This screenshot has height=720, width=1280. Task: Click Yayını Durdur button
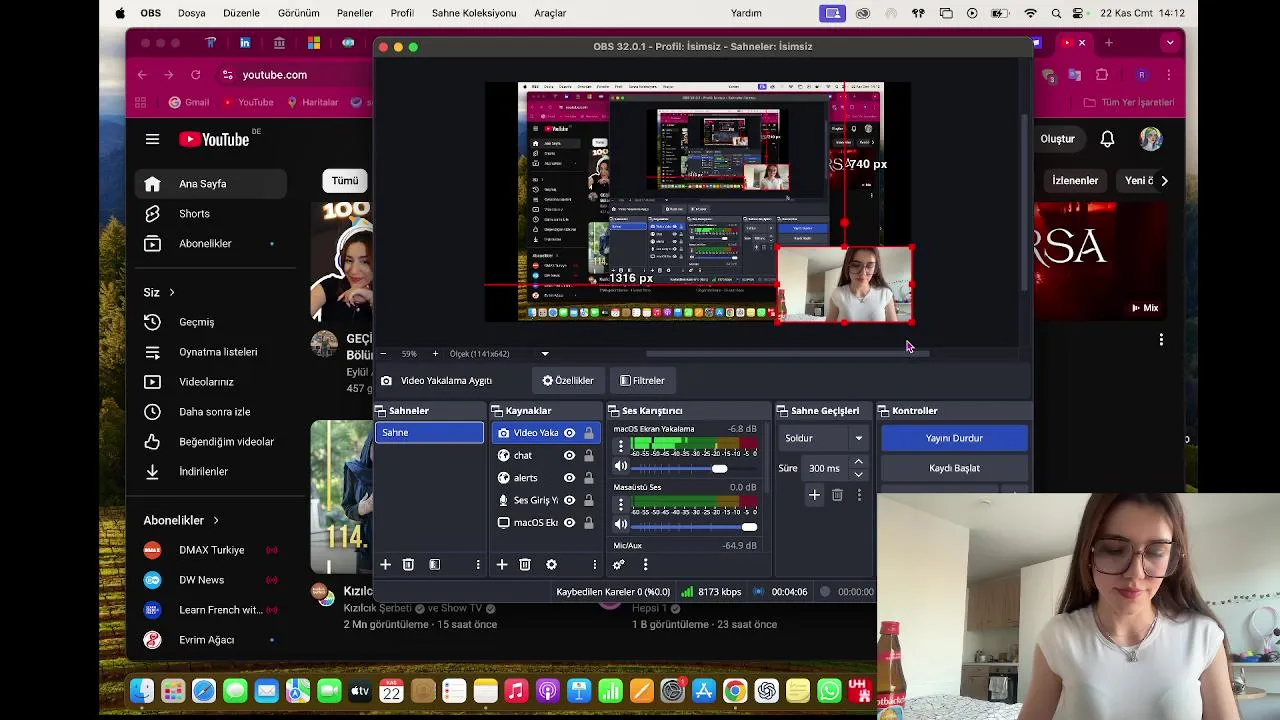tap(954, 438)
